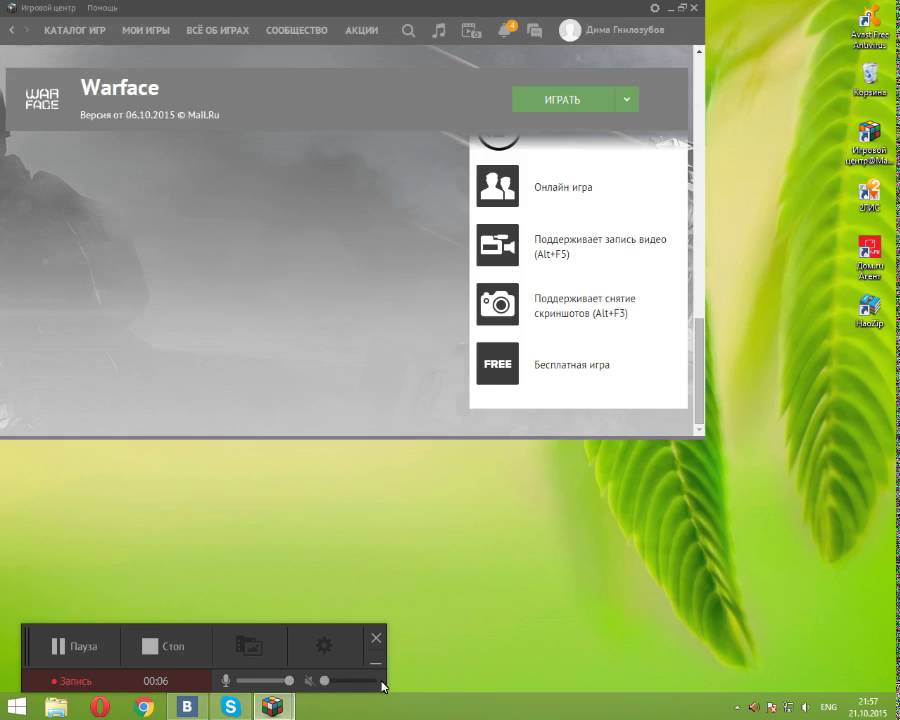Click the Warface logo
900x720 pixels.
[42, 99]
